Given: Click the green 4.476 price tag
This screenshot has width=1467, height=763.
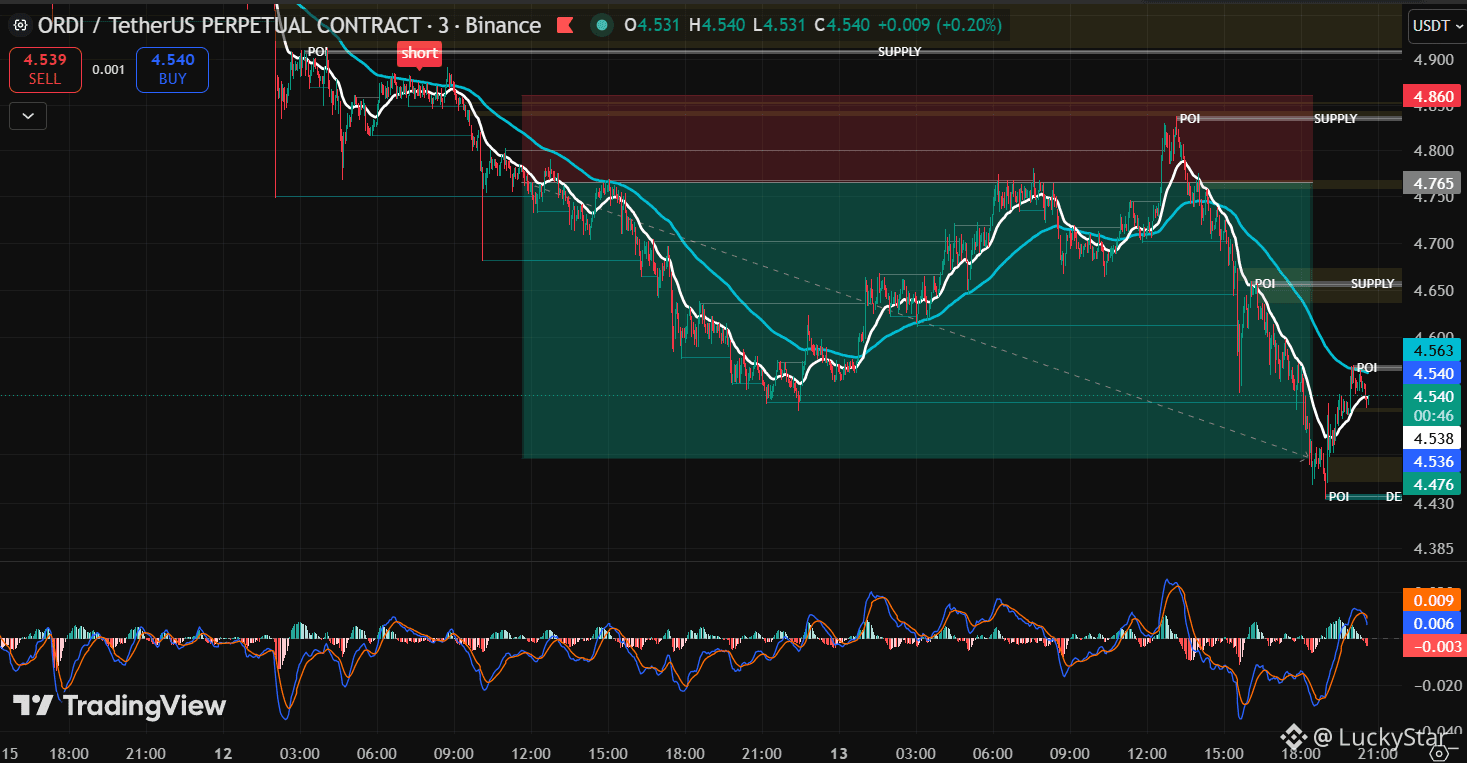Looking at the screenshot, I should click(x=1432, y=485).
